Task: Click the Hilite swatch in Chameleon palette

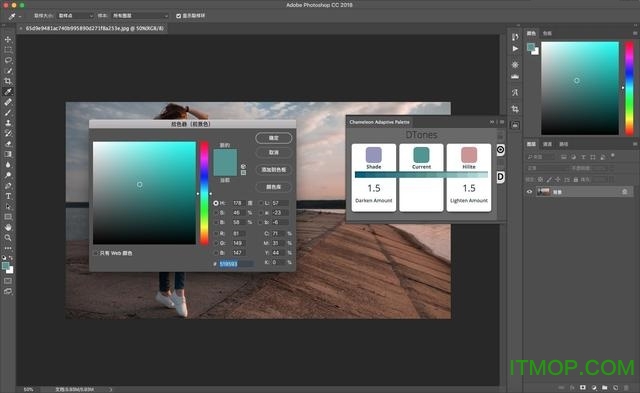Action: (469, 155)
